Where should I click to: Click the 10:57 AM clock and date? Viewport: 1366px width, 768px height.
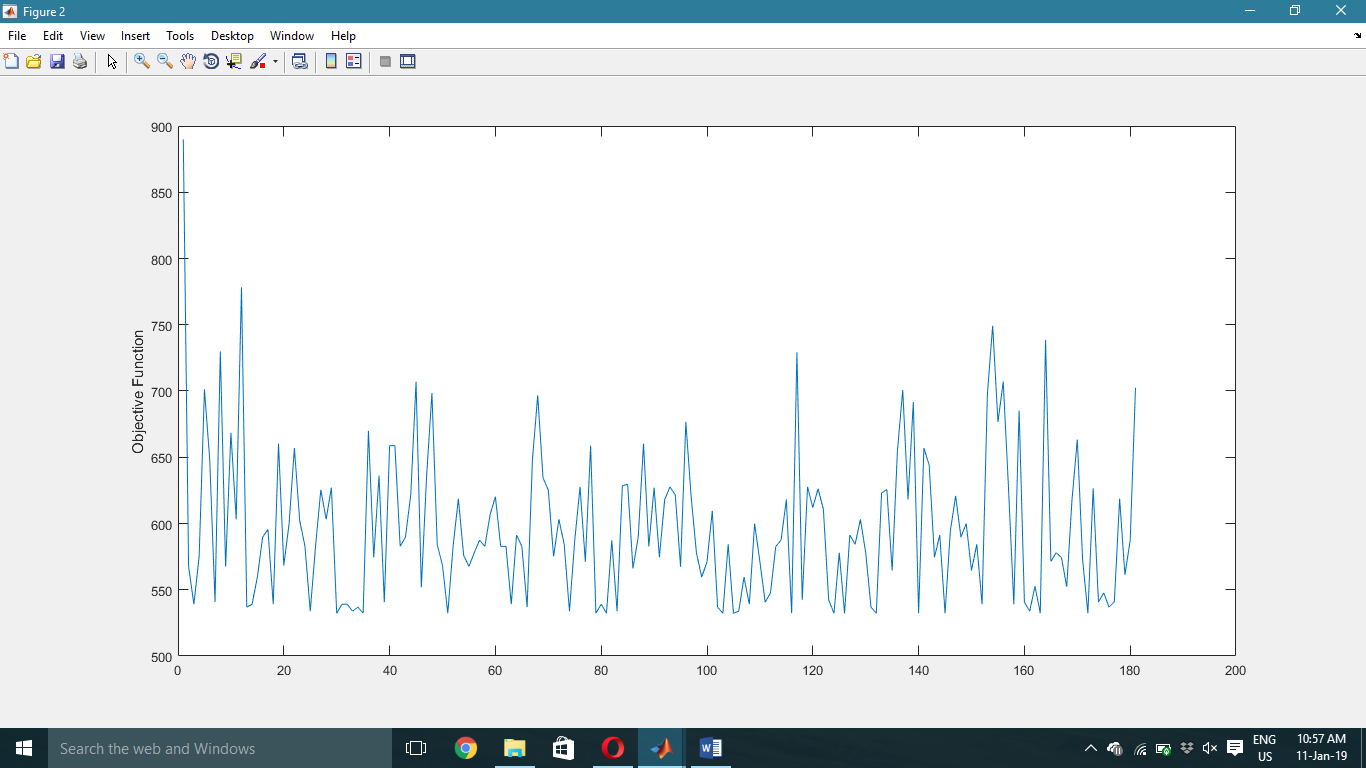[1321, 748]
